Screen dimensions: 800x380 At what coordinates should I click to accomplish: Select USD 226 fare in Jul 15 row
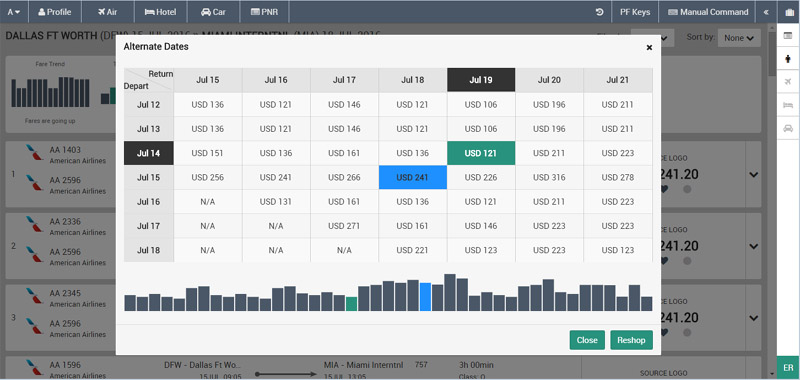click(x=481, y=178)
